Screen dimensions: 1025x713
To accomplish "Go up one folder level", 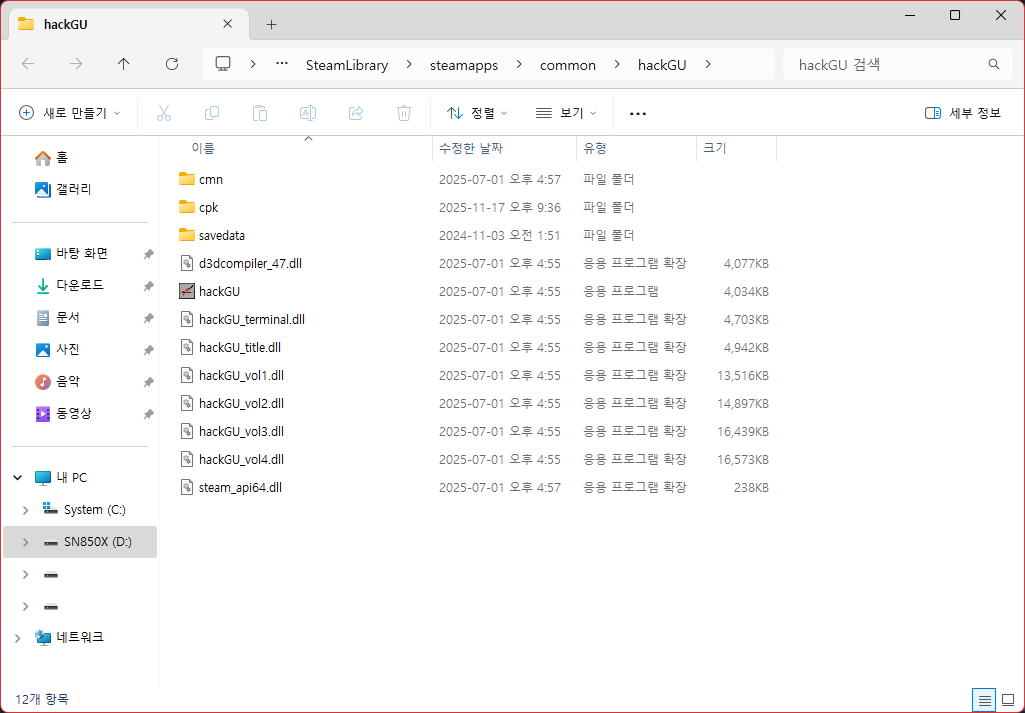I will coord(124,63).
